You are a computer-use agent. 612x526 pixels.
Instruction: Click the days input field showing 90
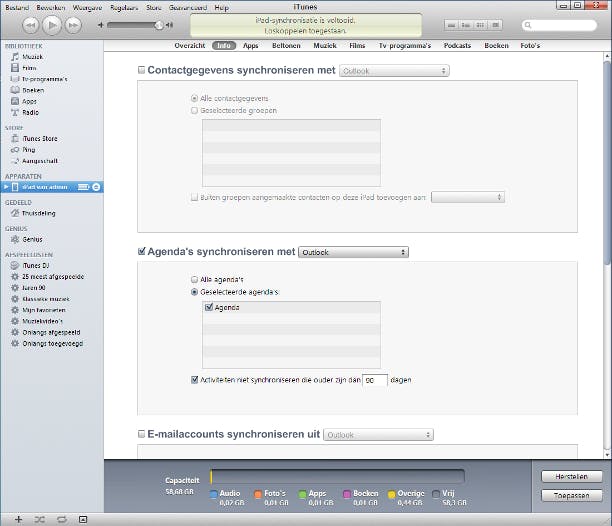click(x=375, y=380)
